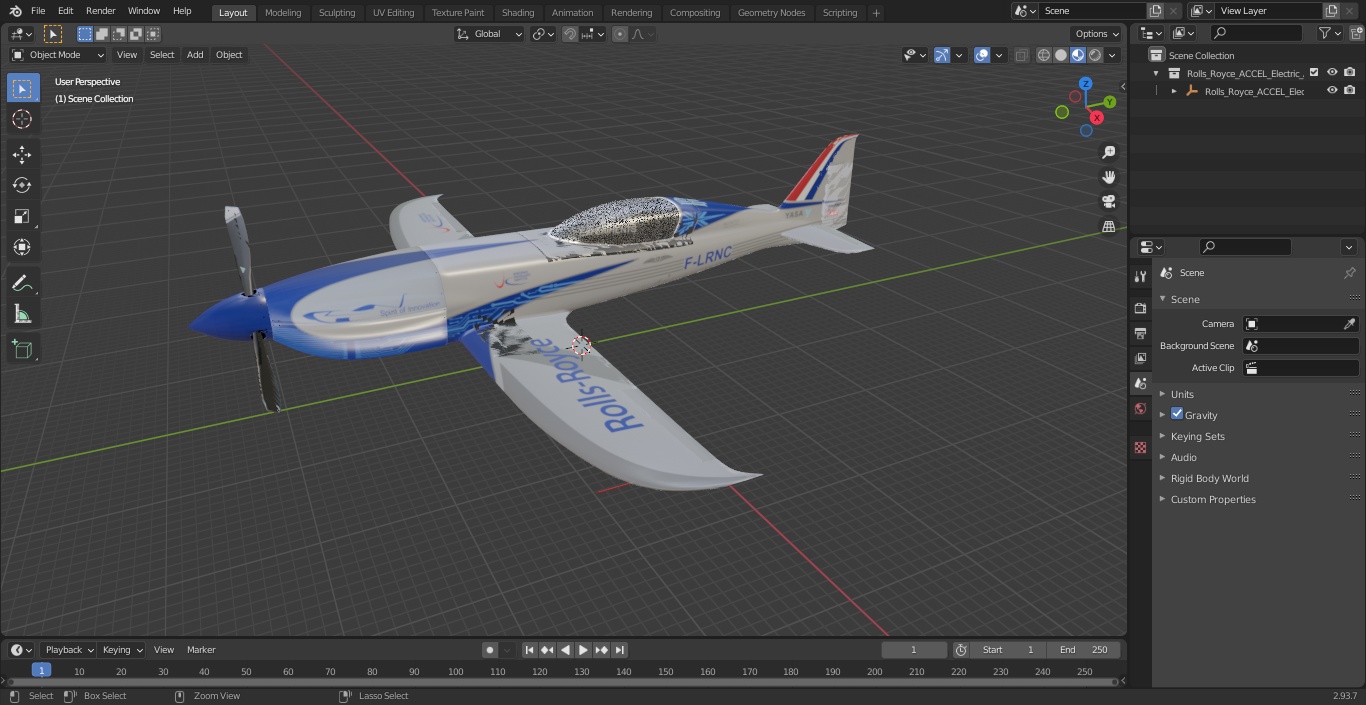Open the Render menu
Viewport: 1366px width, 705px height.
(101, 11)
